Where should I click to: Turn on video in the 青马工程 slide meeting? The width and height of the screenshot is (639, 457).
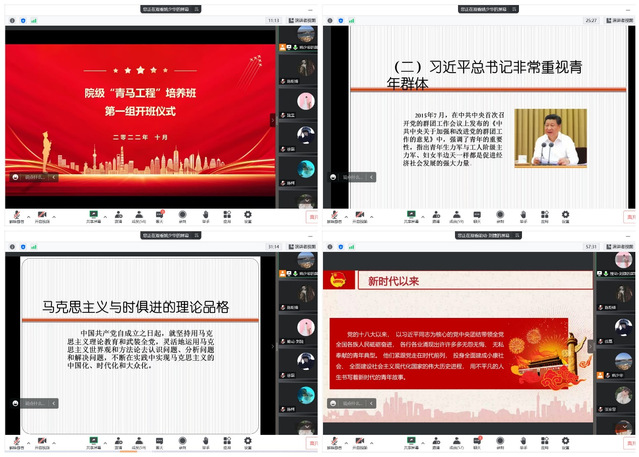point(42,214)
